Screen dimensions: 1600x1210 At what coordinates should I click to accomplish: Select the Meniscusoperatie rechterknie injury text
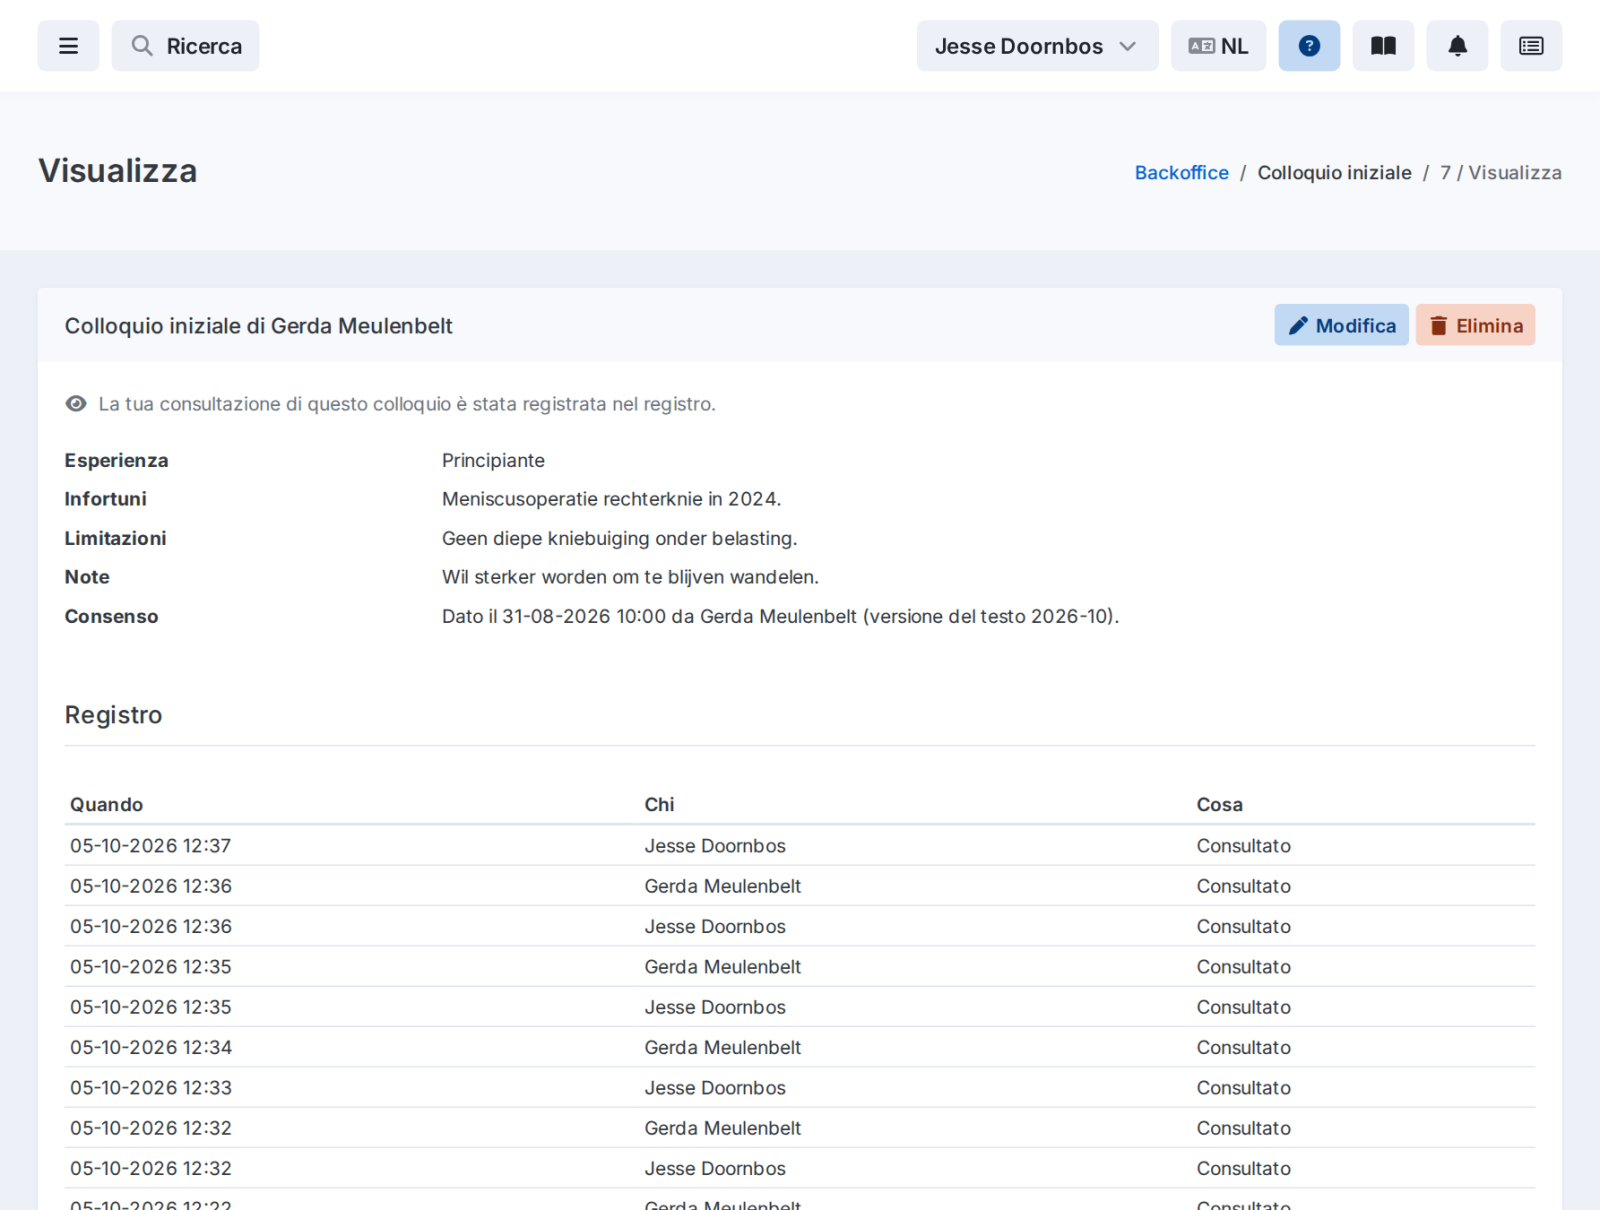[x=611, y=499]
